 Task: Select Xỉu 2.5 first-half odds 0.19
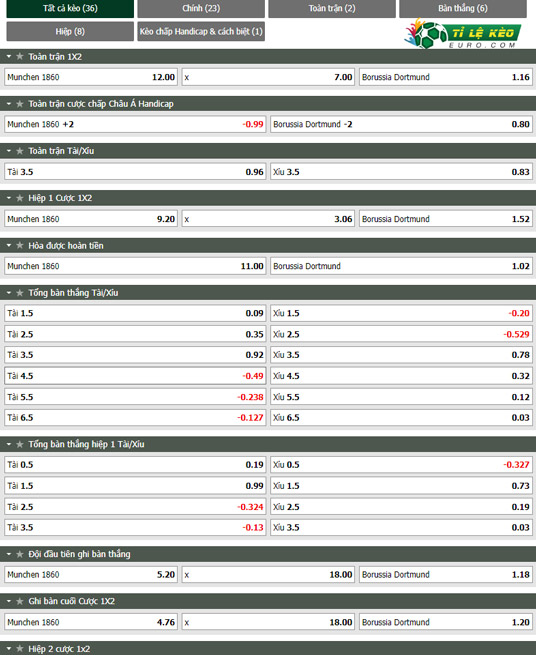click(401, 507)
